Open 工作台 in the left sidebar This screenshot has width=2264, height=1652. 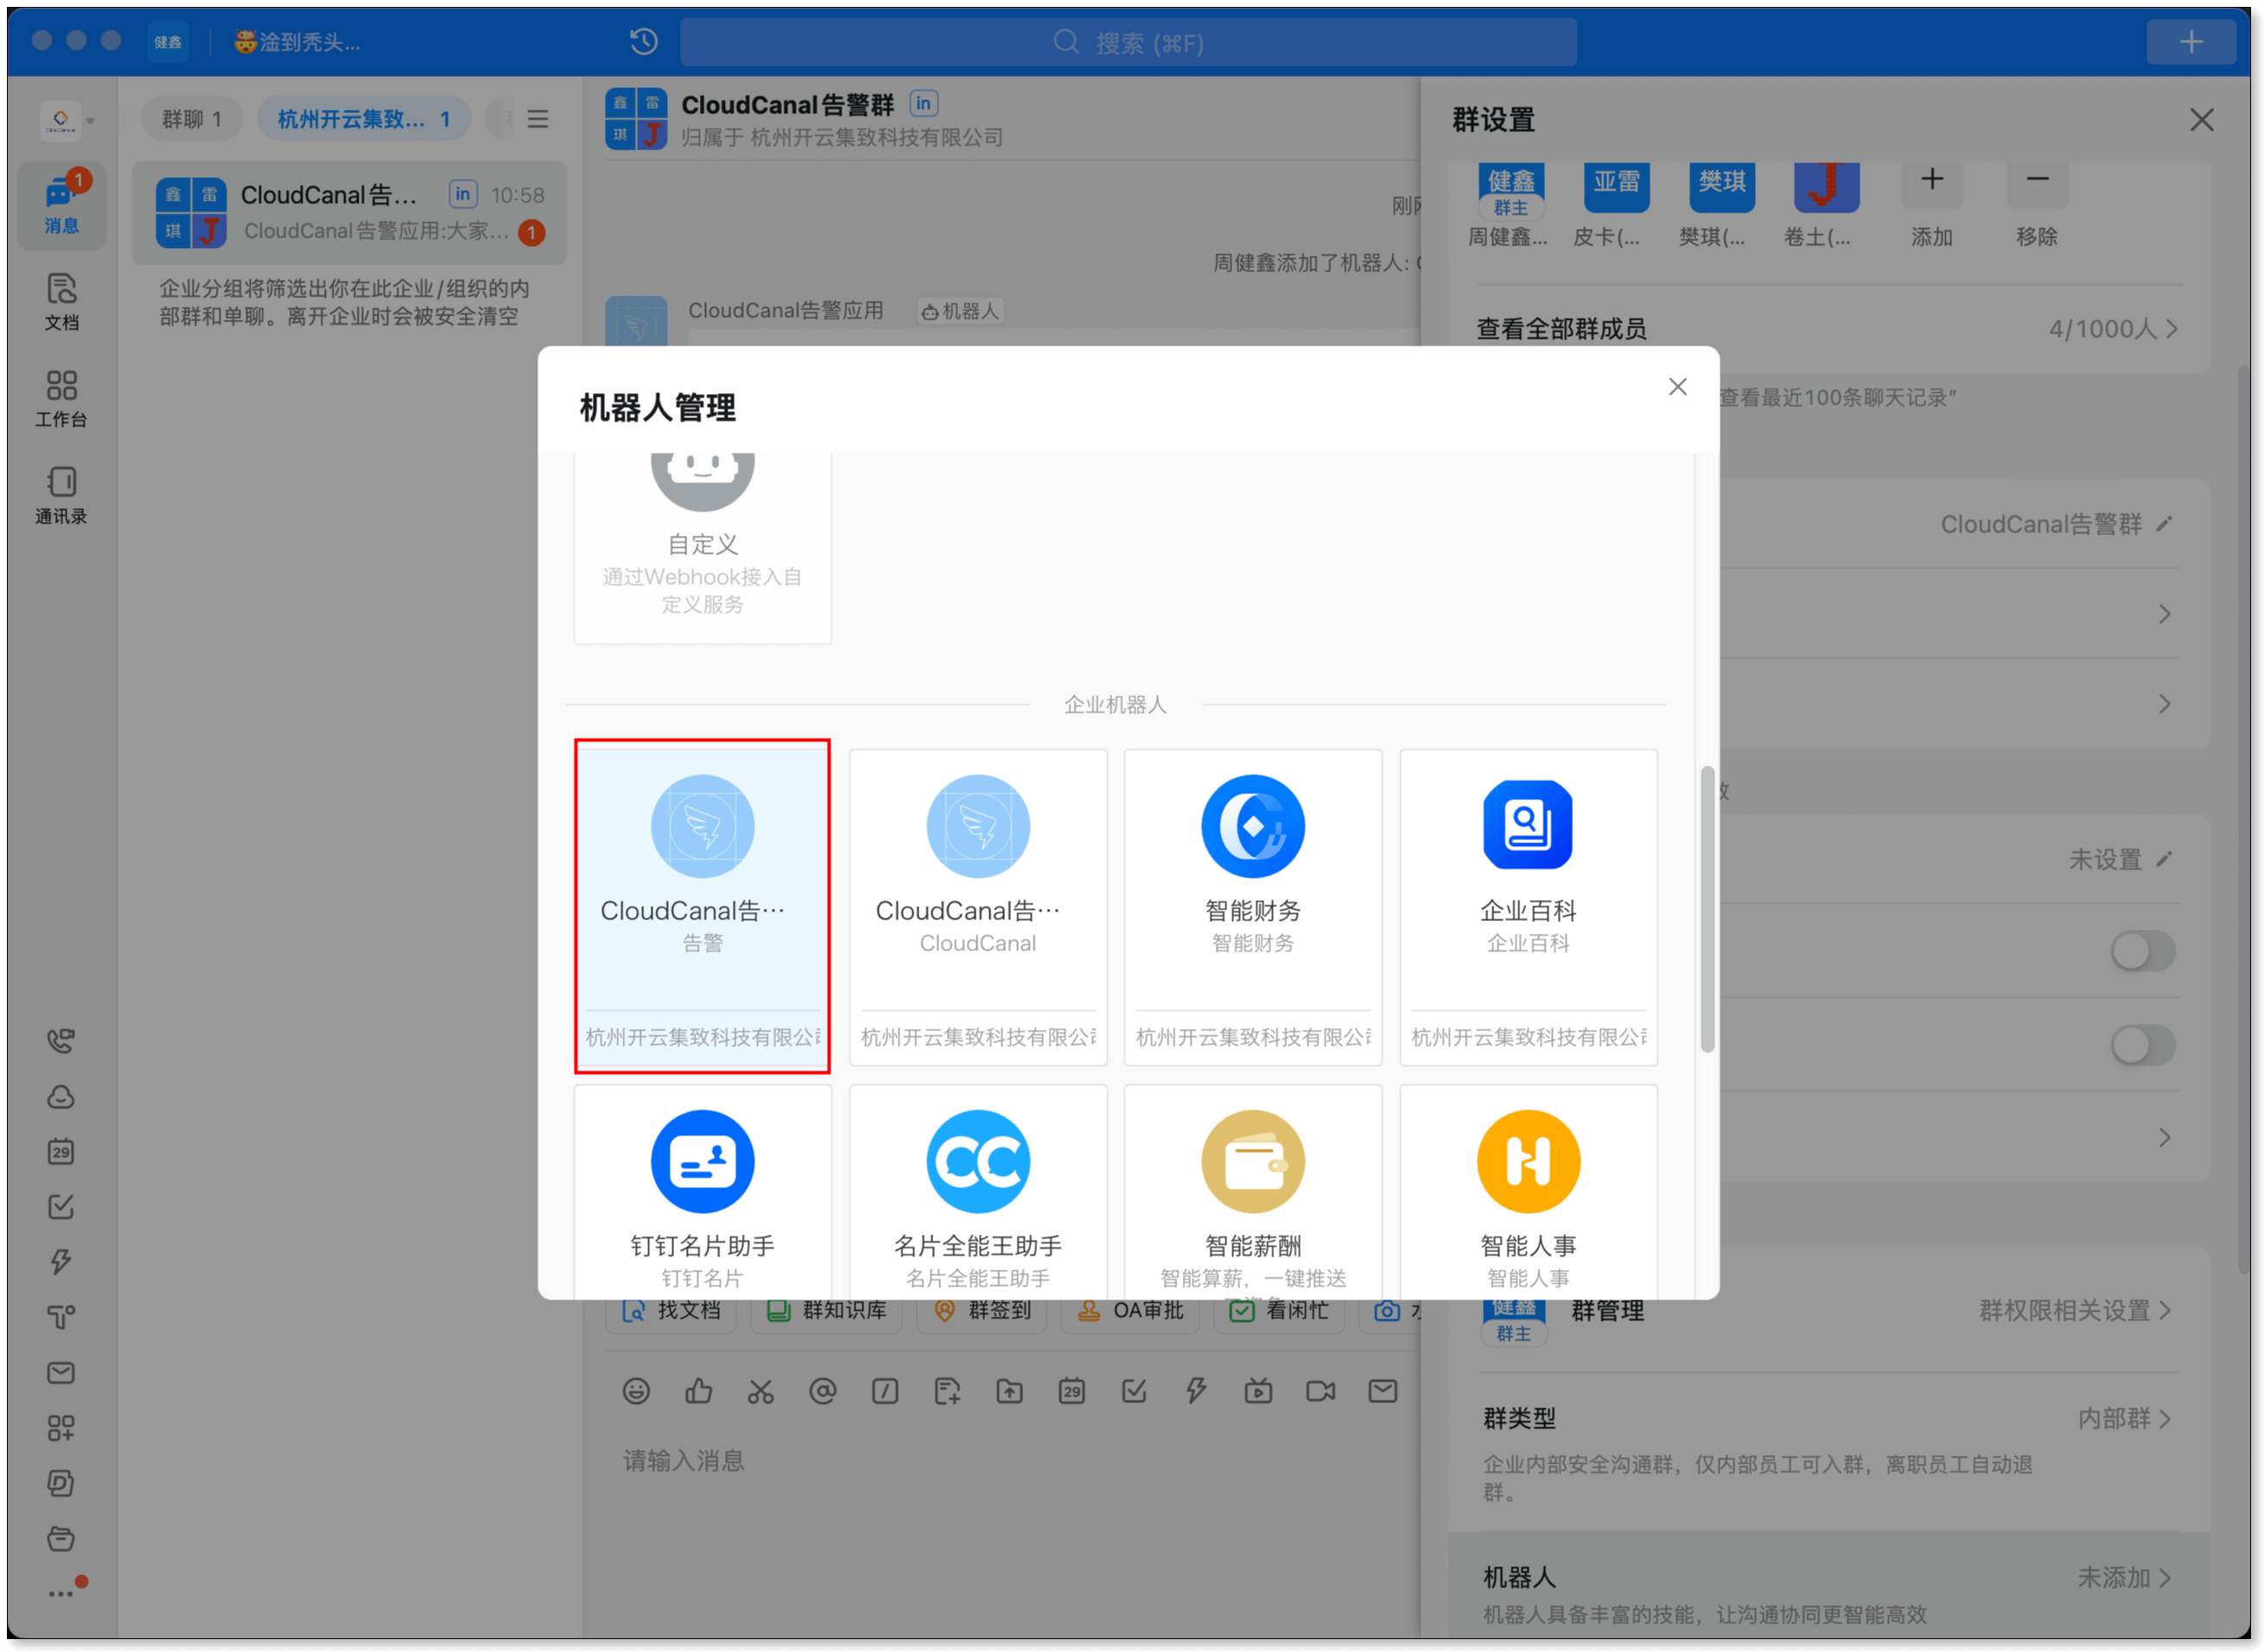point(61,398)
